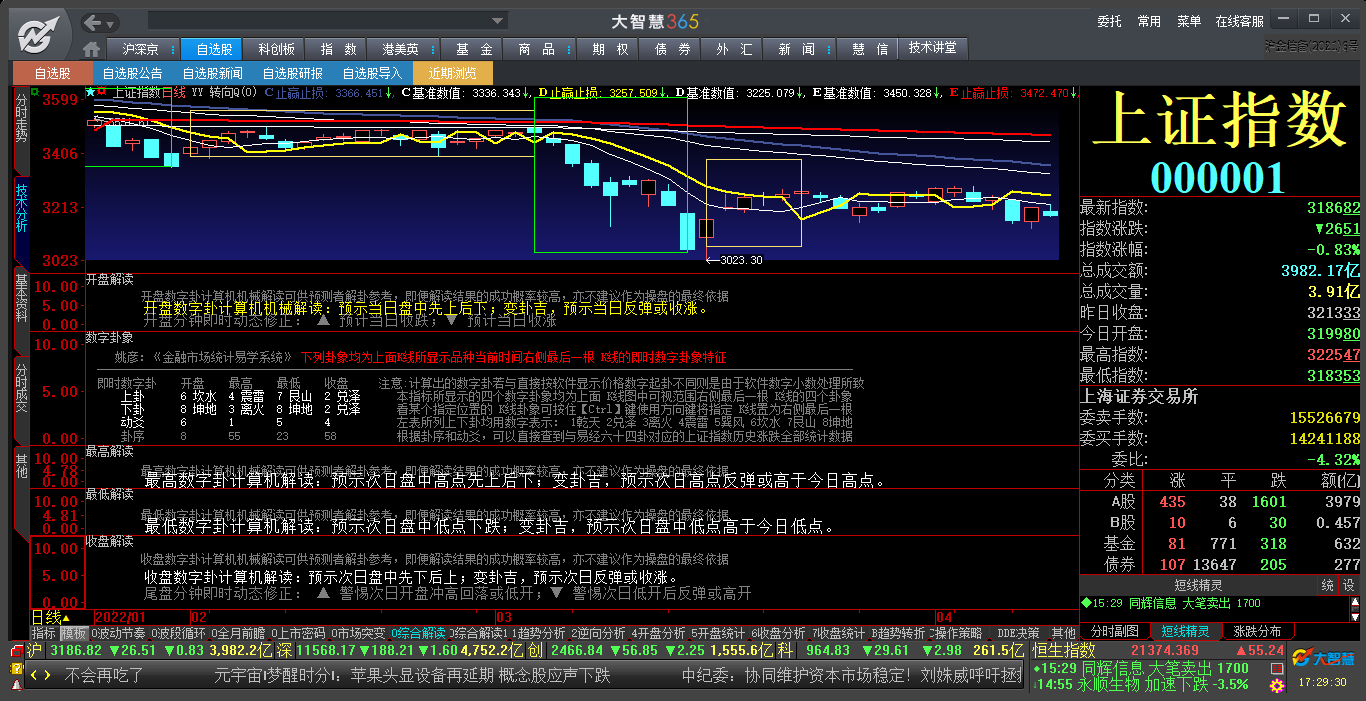The image size is (1366, 701).
Task: Select the 0综合解读 indicator tab
Action: pos(418,633)
